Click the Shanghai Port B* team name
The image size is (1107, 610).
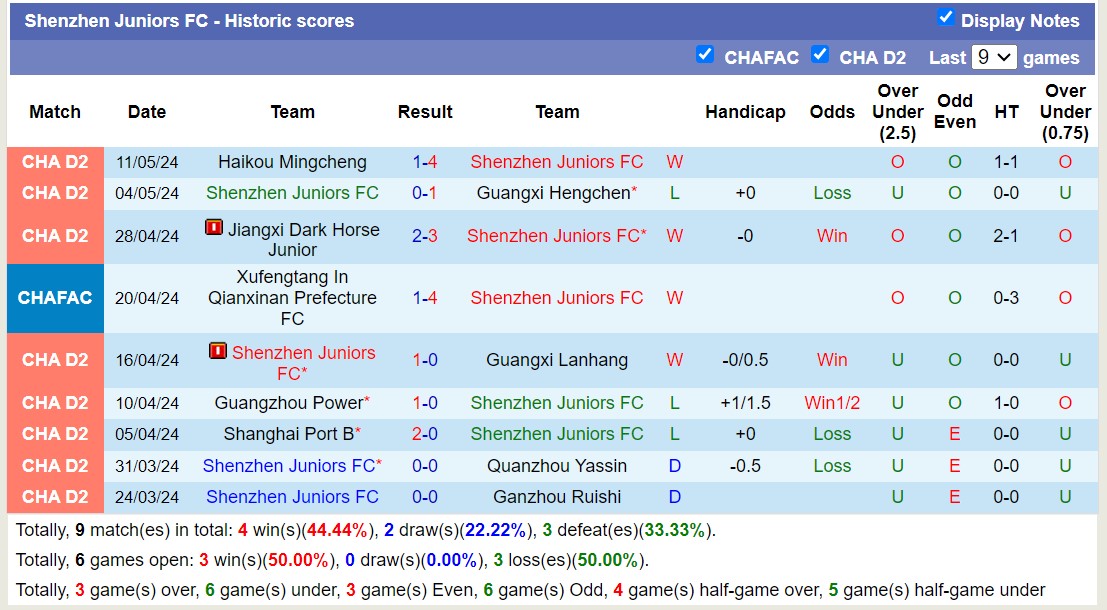pyautogui.click(x=292, y=434)
